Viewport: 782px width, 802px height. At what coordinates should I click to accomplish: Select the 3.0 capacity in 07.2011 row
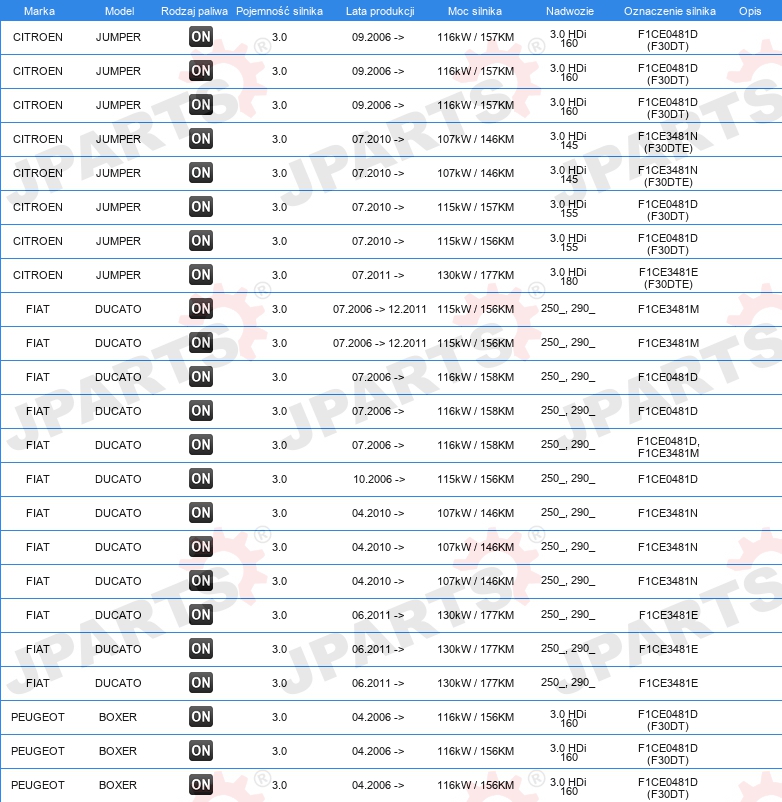(279, 275)
